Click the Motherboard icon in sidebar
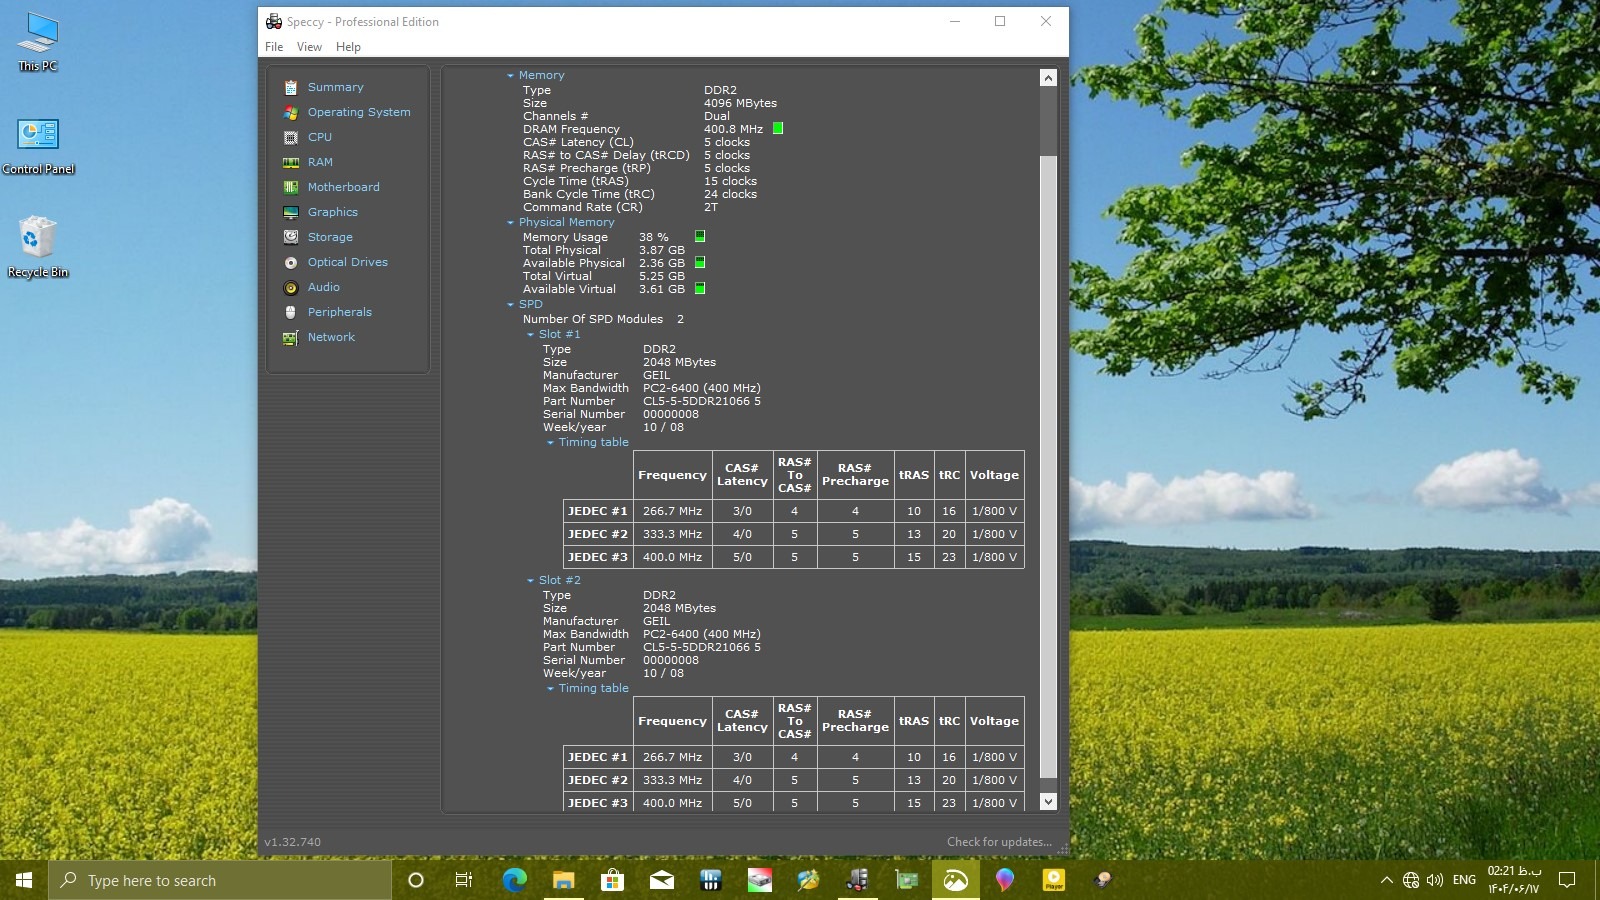This screenshot has width=1600, height=900. coord(291,187)
